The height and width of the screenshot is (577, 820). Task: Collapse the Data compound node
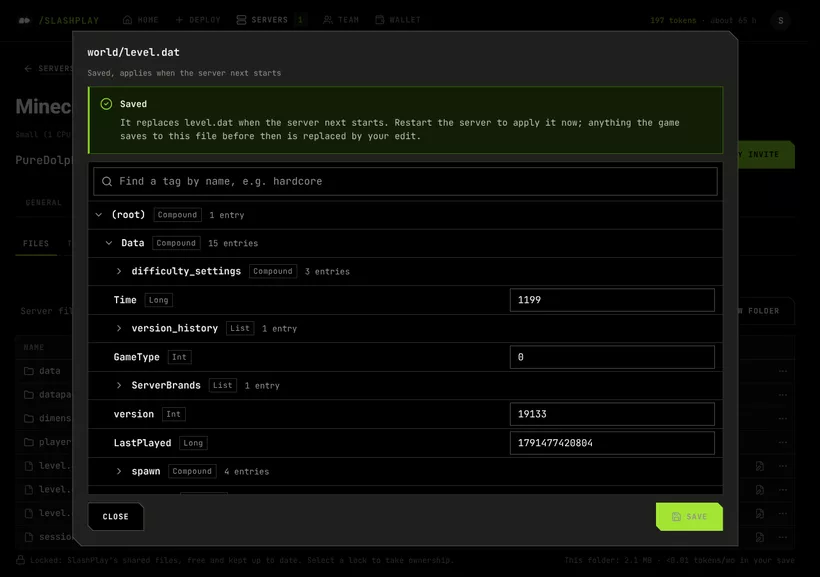pos(109,243)
